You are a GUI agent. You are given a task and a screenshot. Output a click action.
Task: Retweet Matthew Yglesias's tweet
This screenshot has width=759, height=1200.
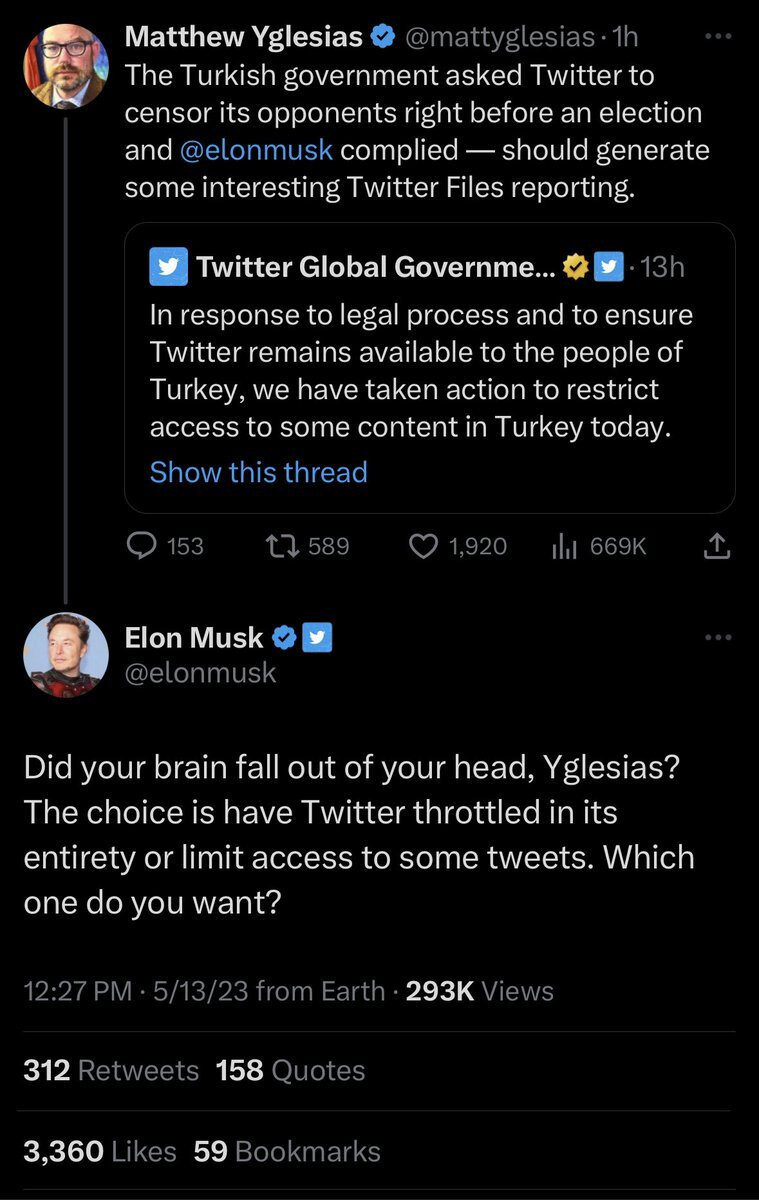(x=277, y=546)
